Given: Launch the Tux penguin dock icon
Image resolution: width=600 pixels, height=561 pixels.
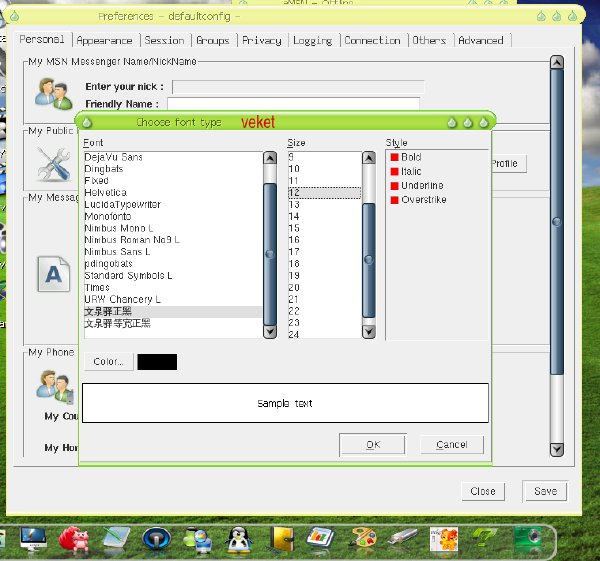Looking at the screenshot, I should click(239, 539).
